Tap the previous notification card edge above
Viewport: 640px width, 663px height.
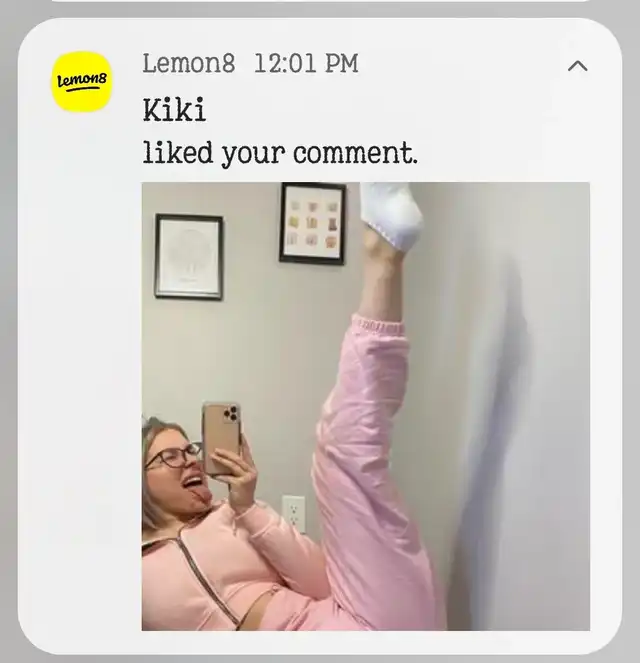pos(320,1)
